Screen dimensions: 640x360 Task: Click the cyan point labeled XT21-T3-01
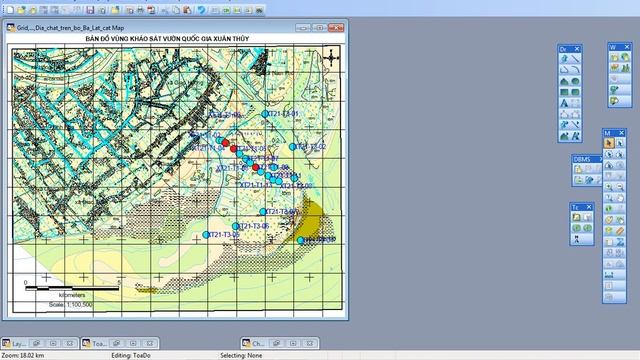point(264,114)
